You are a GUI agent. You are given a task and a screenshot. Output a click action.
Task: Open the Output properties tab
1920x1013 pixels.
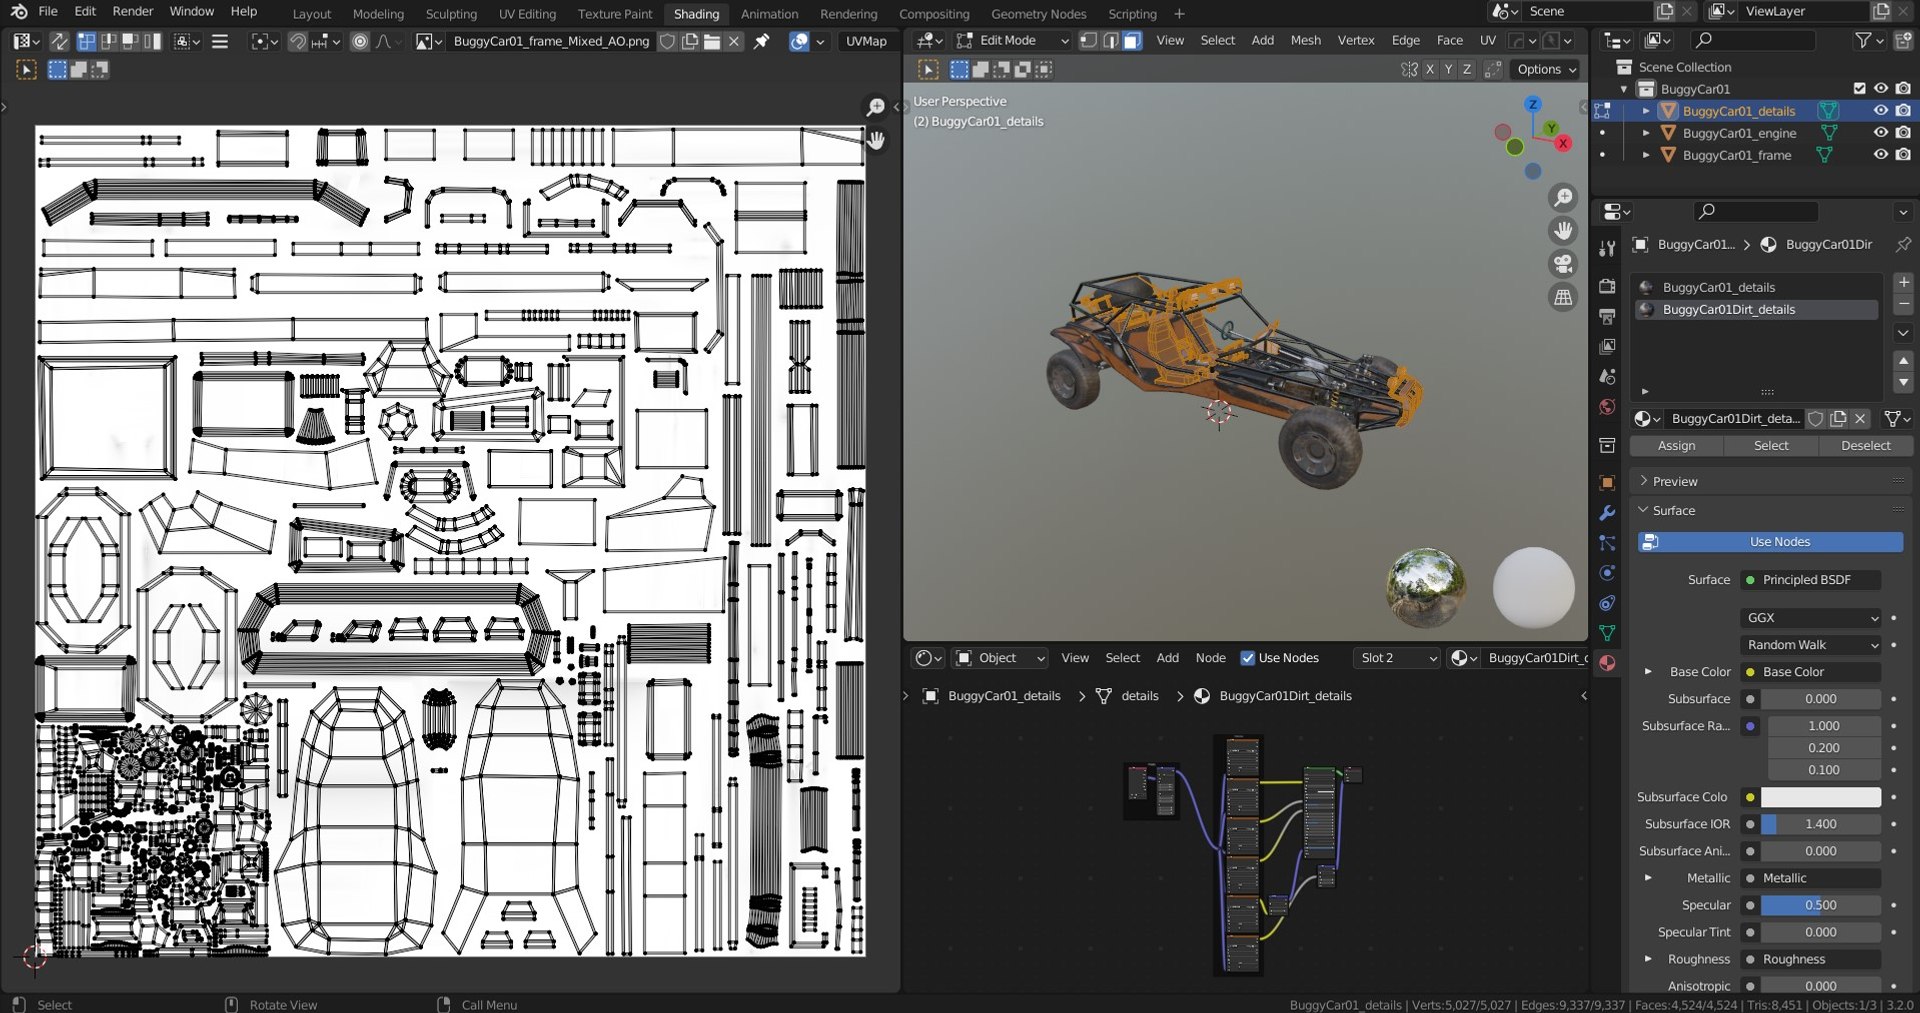tap(1607, 316)
